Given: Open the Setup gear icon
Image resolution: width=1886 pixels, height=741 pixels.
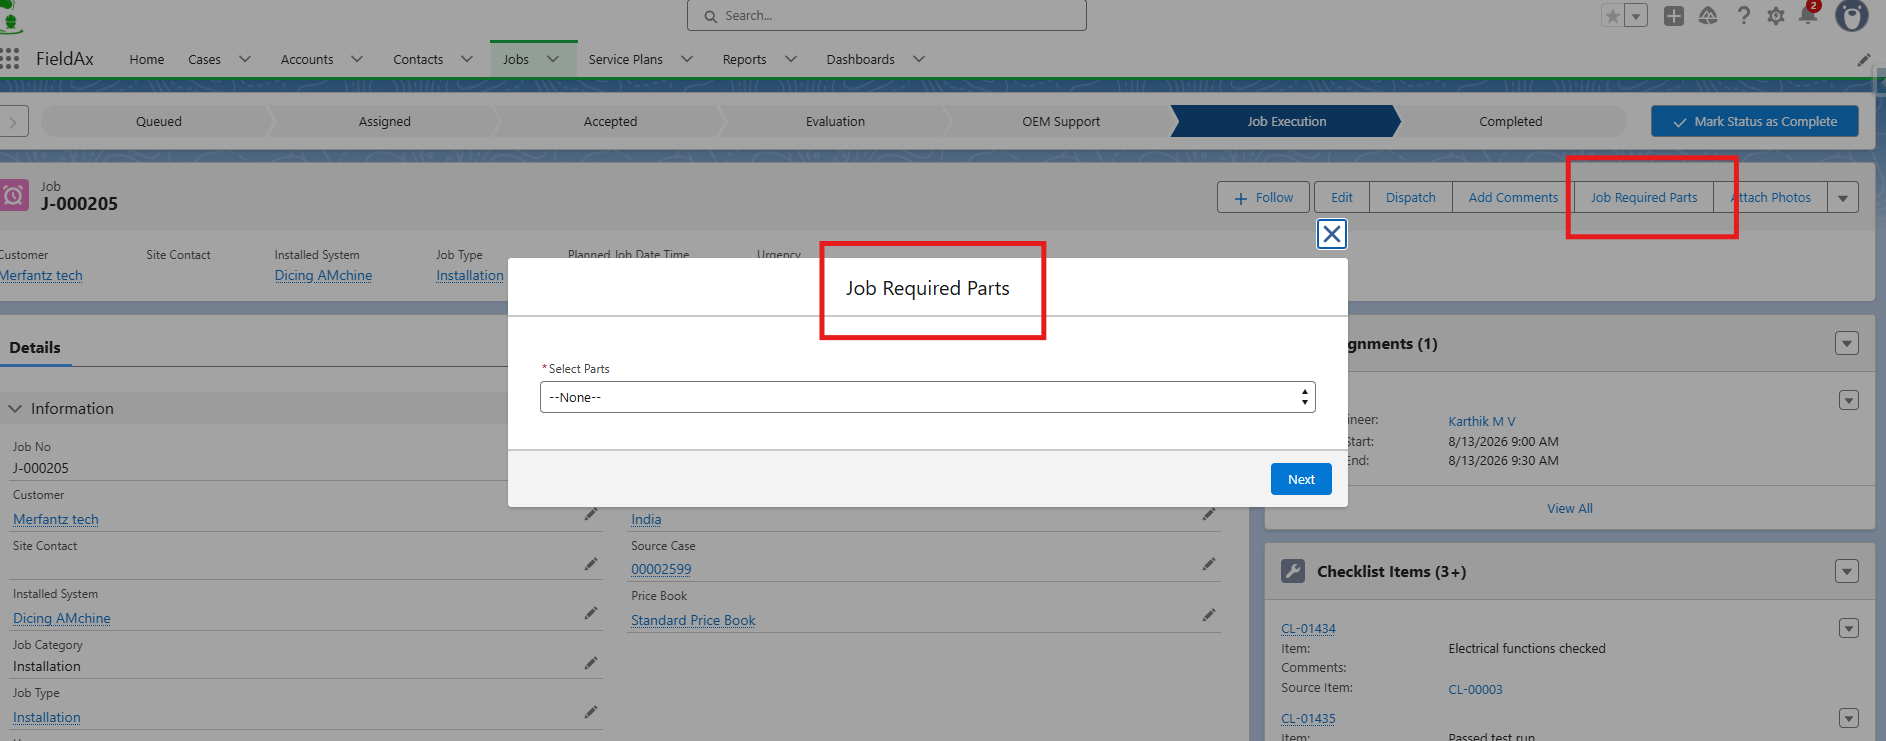Looking at the screenshot, I should [x=1776, y=16].
